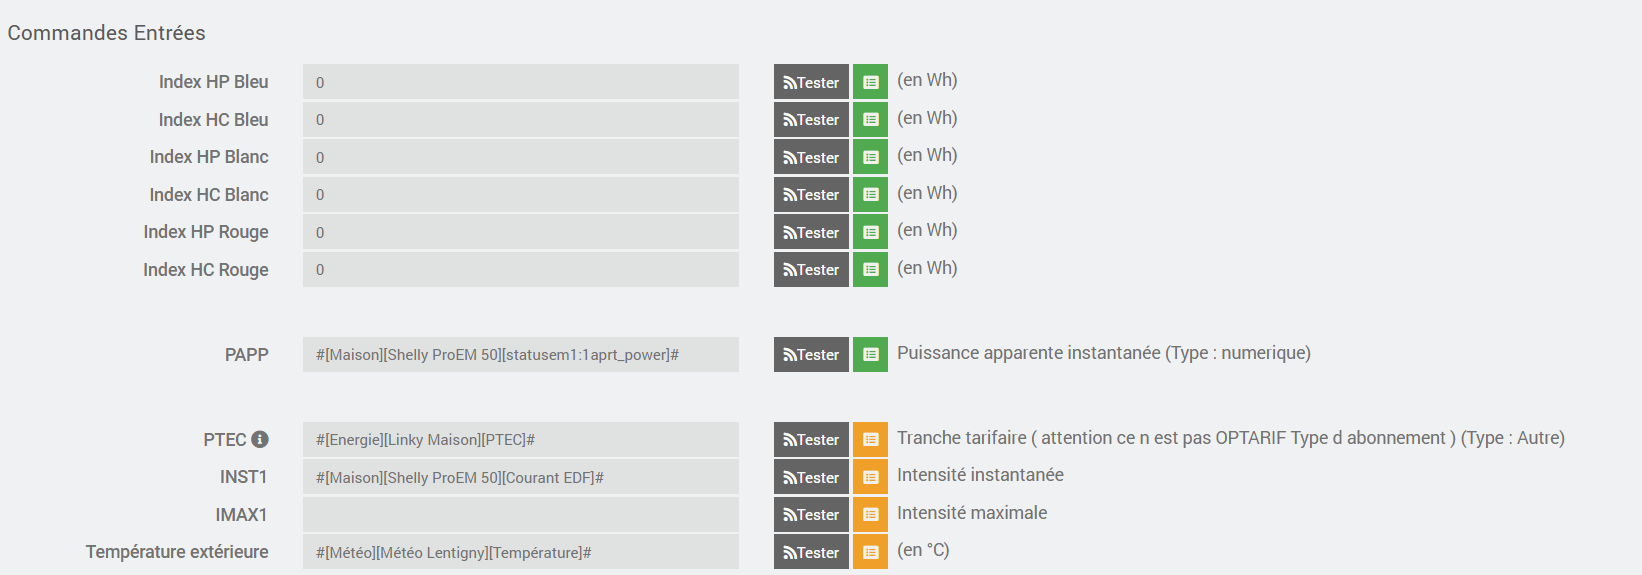1642x575 pixels.
Task: Click green list icon beside Index HP Blanc
Action: tap(870, 157)
